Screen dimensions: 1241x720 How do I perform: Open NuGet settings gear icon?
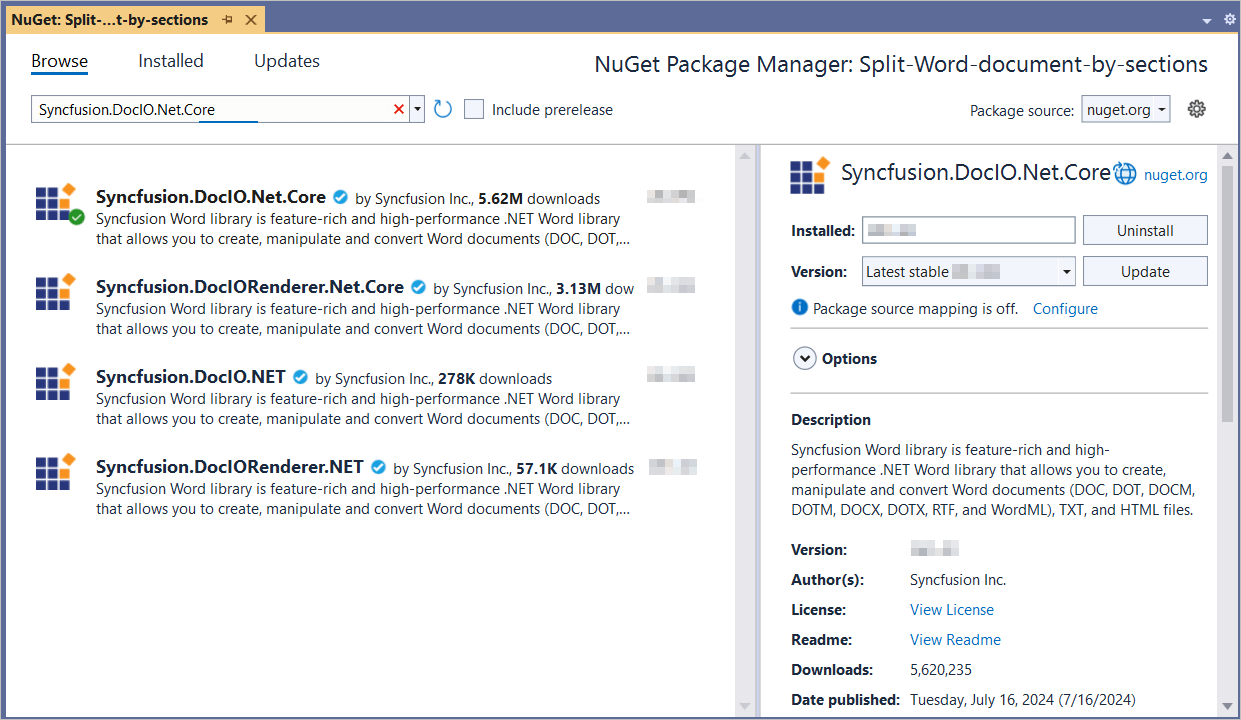pyautogui.click(x=1196, y=109)
